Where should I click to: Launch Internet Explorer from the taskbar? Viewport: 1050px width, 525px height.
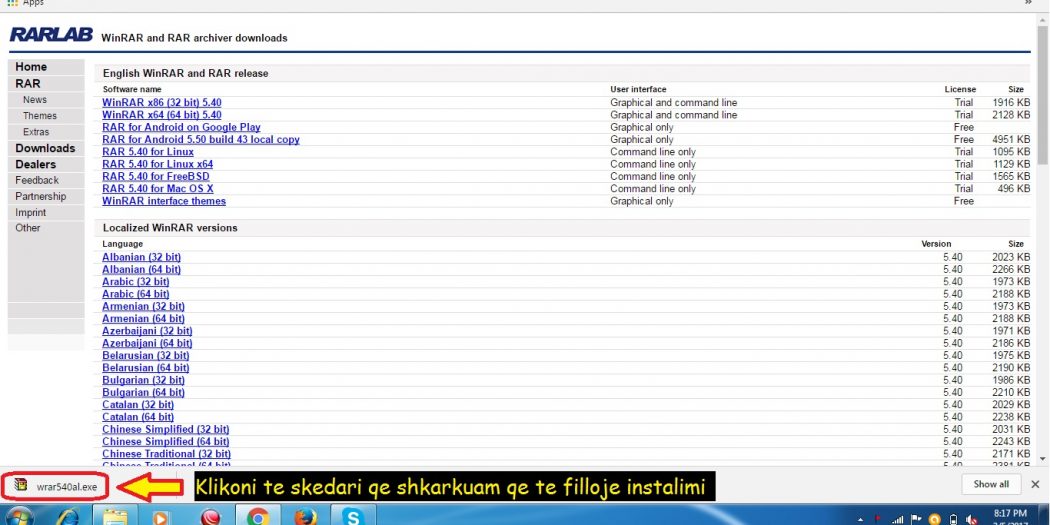click(68, 516)
